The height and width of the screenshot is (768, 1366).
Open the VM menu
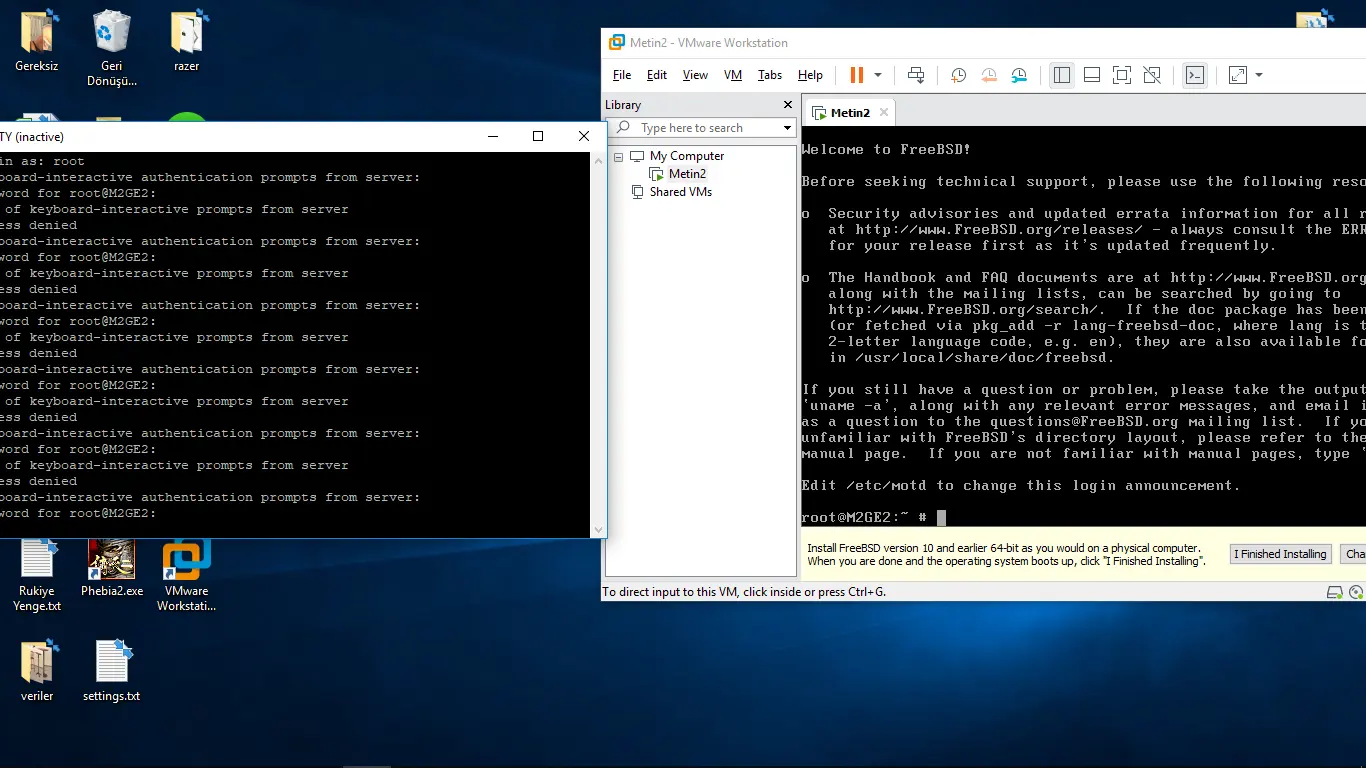coord(733,75)
